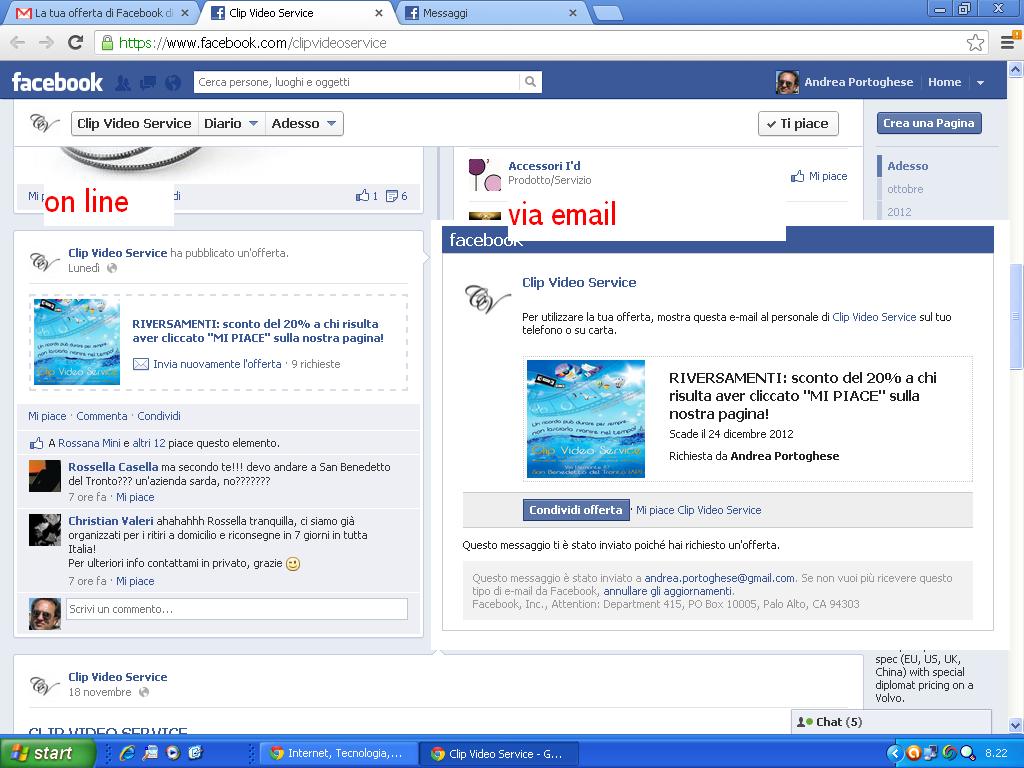Go back with the browser back arrow
The height and width of the screenshot is (768, 1024).
[18, 43]
